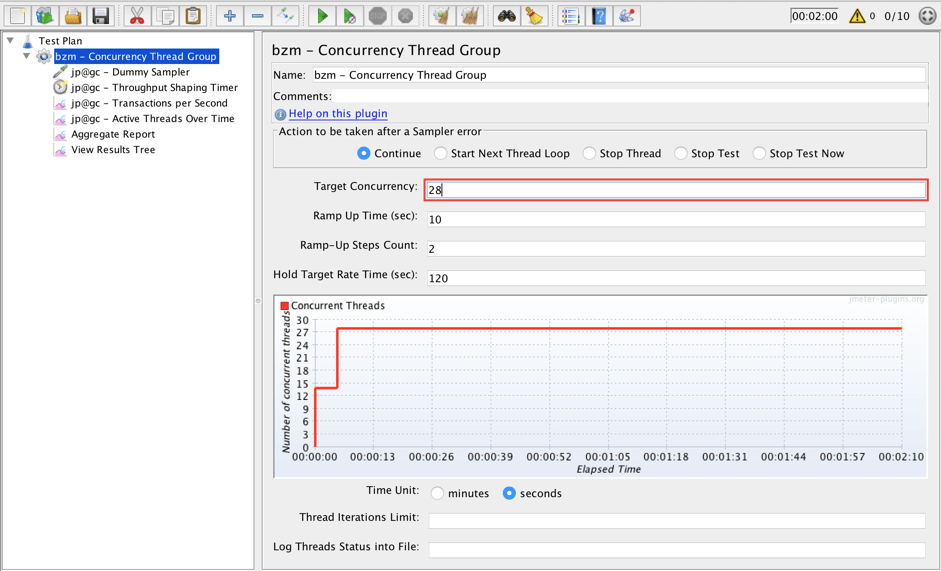Select jp@gc - Throughput Shaping Timer
This screenshot has width=941, height=571.
click(154, 88)
